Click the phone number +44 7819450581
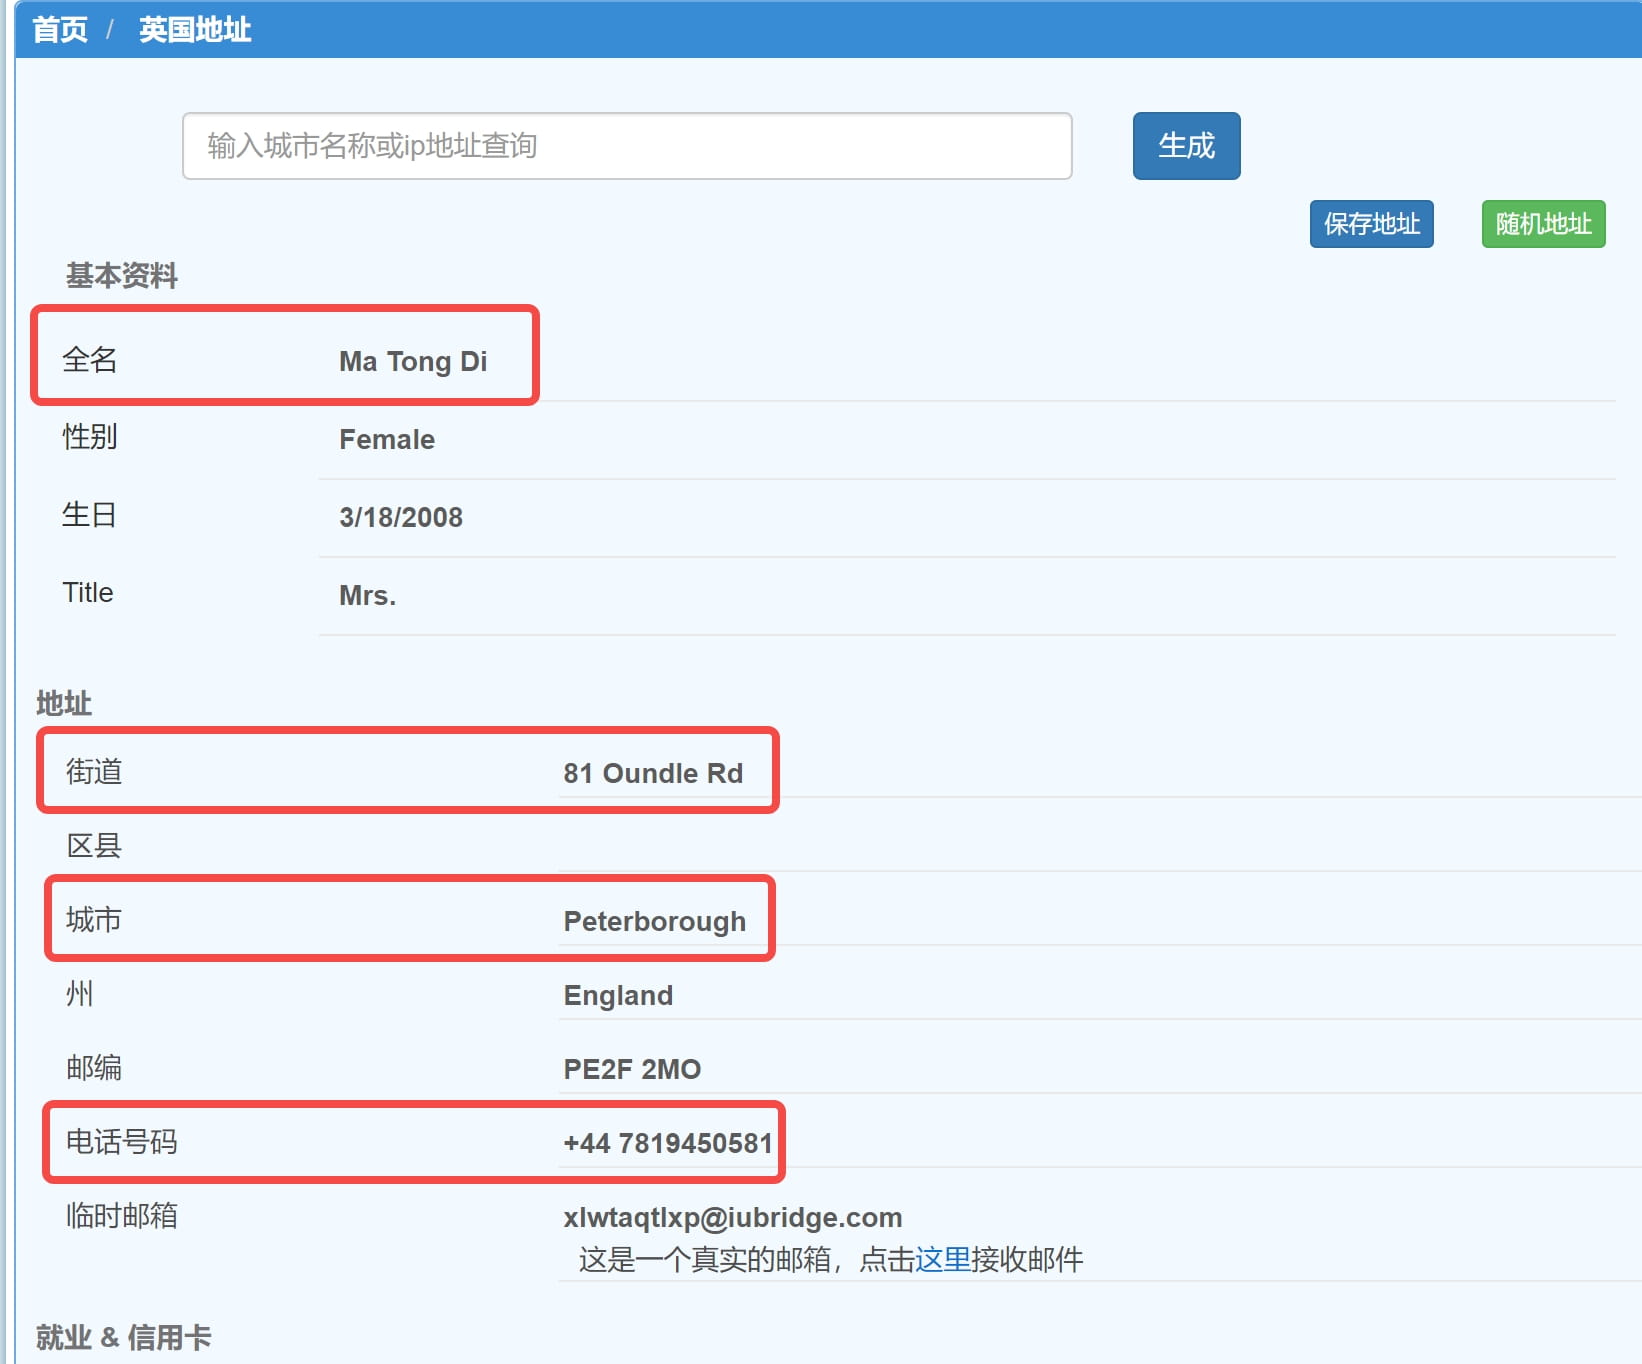The image size is (1642, 1364). (x=668, y=1143)
